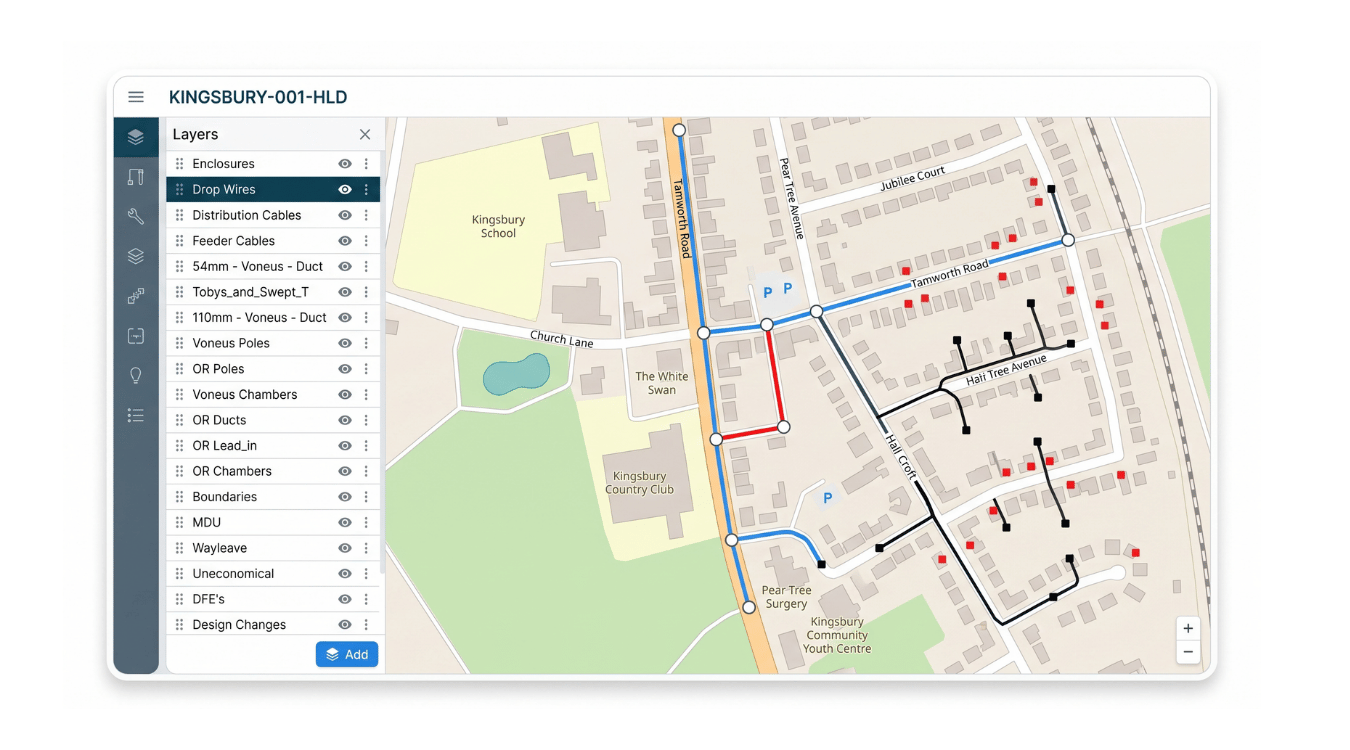Open the hamburger menu beside KINGSBURY-001-HLD
Viewport: 1350px width, 750px height.
[136, 97]
